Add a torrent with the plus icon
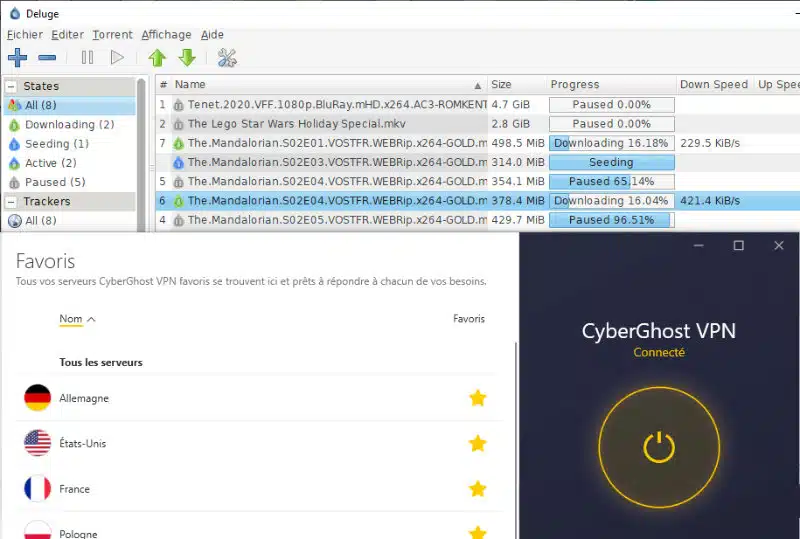 tap(17, 58)
